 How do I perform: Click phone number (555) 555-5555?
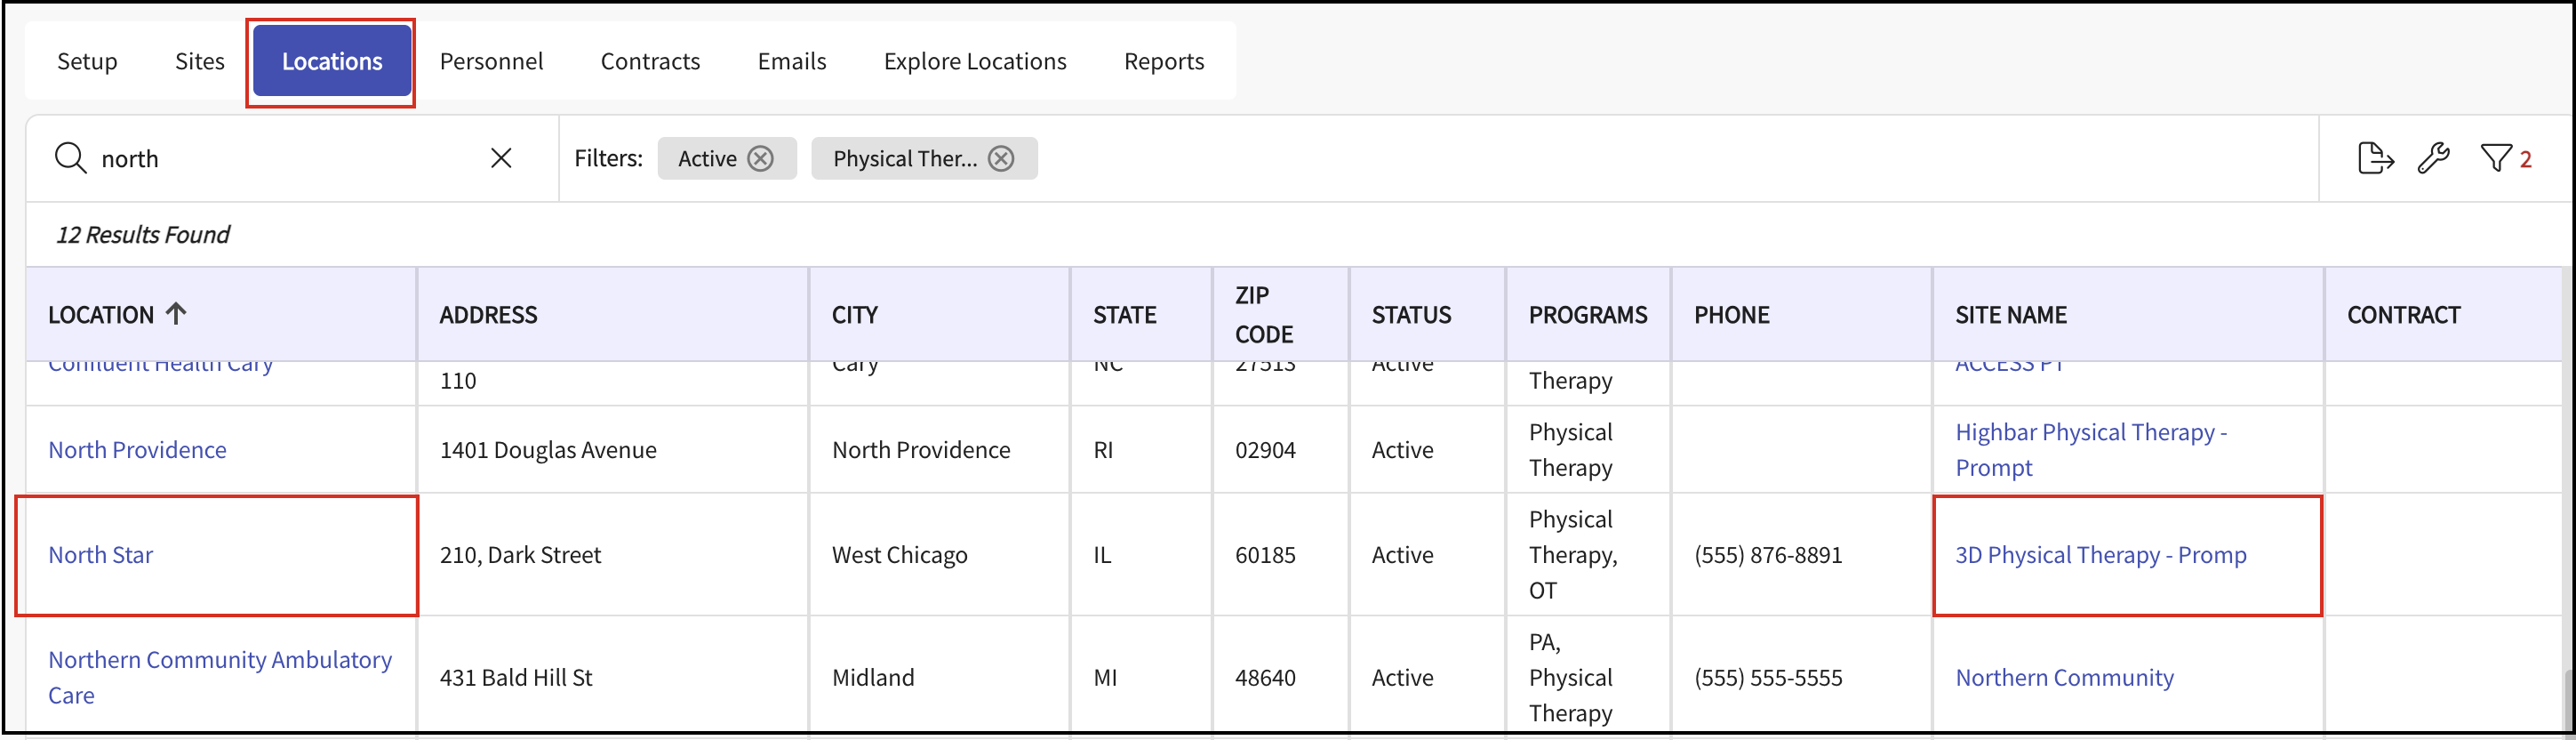click(x=1768, y=677)
